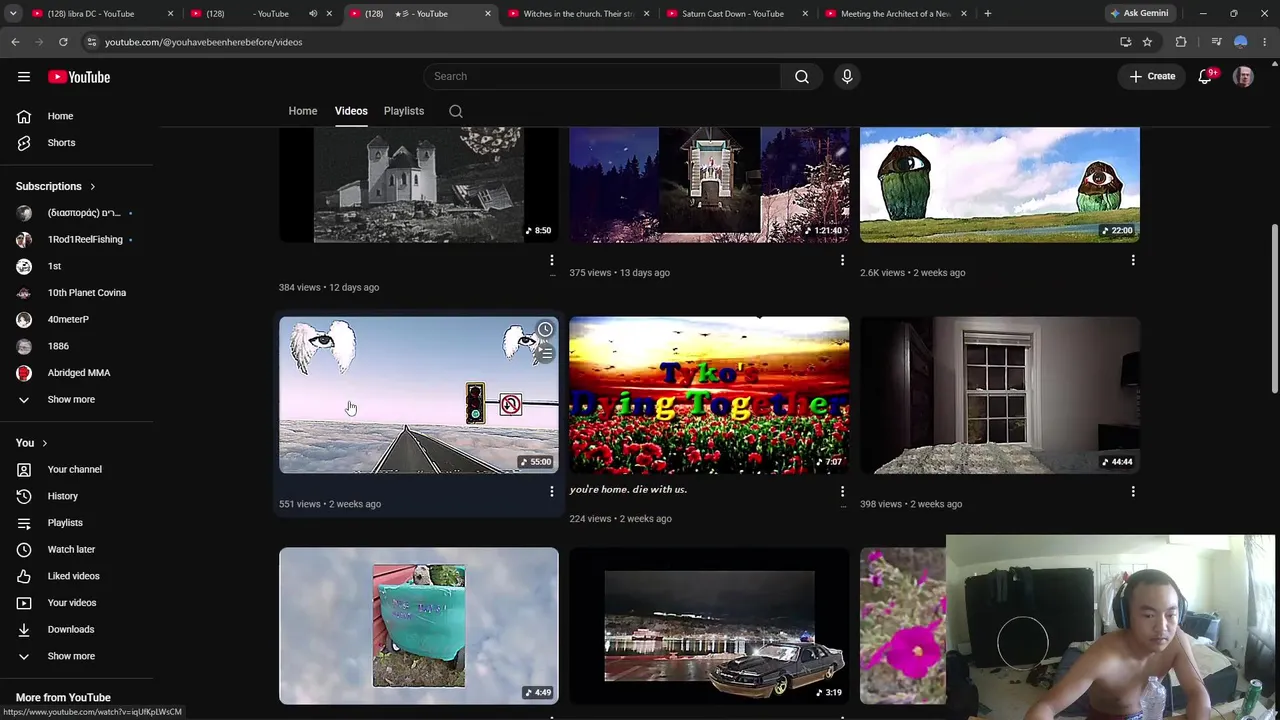Click the YouTube logo
This screenshot has height=720, width=1280.
point(79,77)
